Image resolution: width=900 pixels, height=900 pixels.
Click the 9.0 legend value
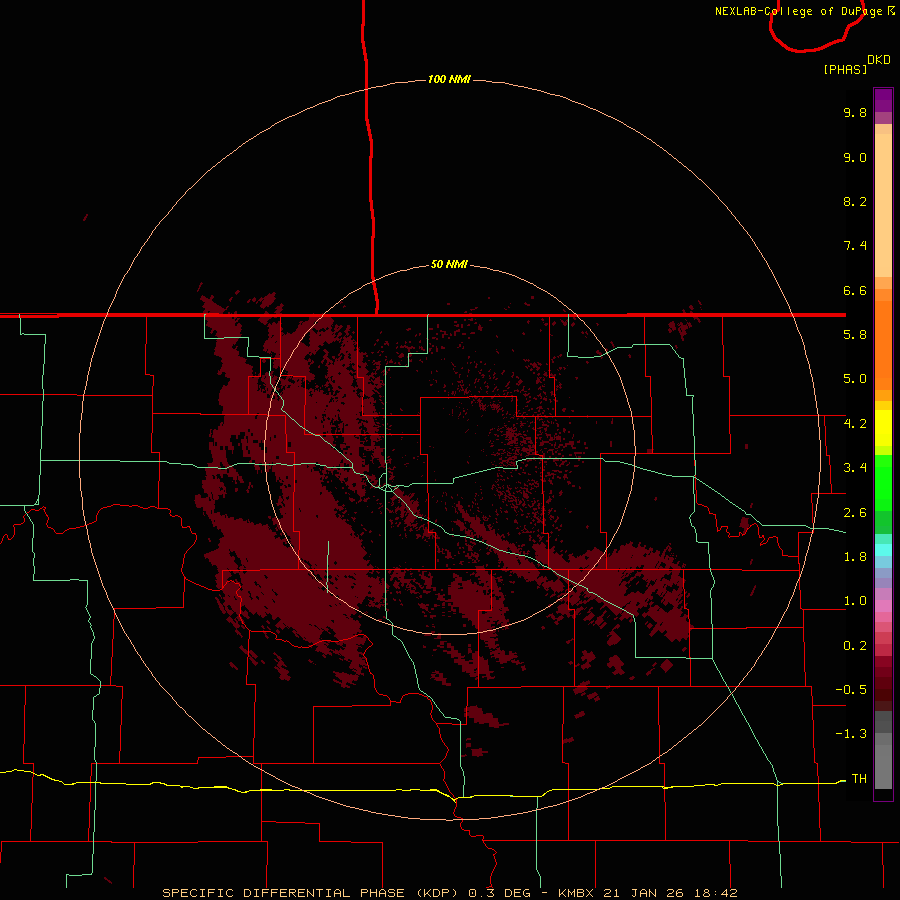tap(855, 157)
